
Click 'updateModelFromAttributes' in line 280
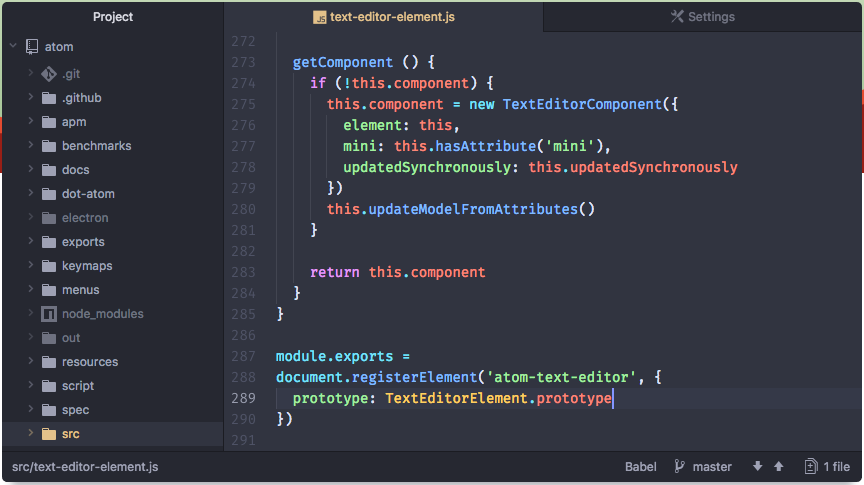click(x=473, y=209)
